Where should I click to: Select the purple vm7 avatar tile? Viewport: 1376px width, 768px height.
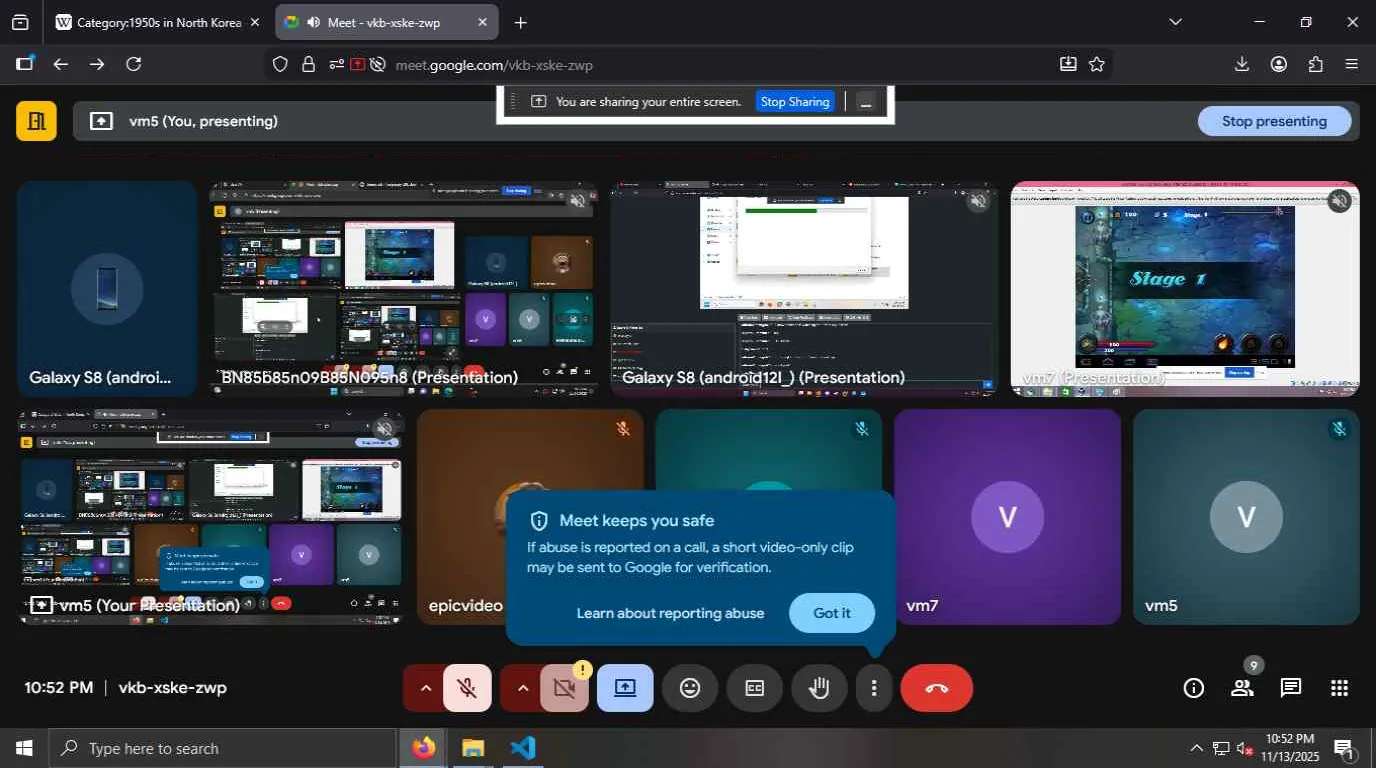click(x=1007, y=517)
